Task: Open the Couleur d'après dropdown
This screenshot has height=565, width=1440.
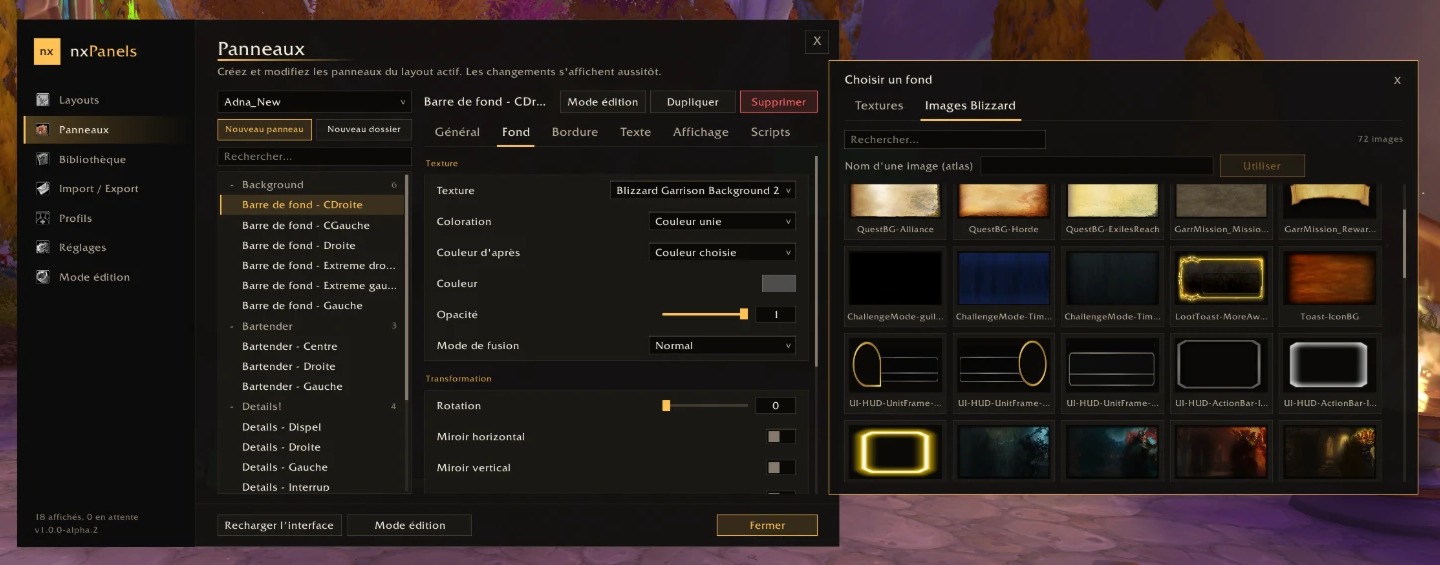Action: [722, 252]
